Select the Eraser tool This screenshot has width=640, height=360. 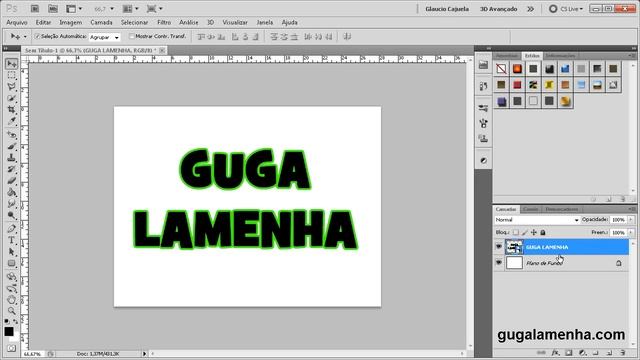pyautogui.click(x=11, y=180)
